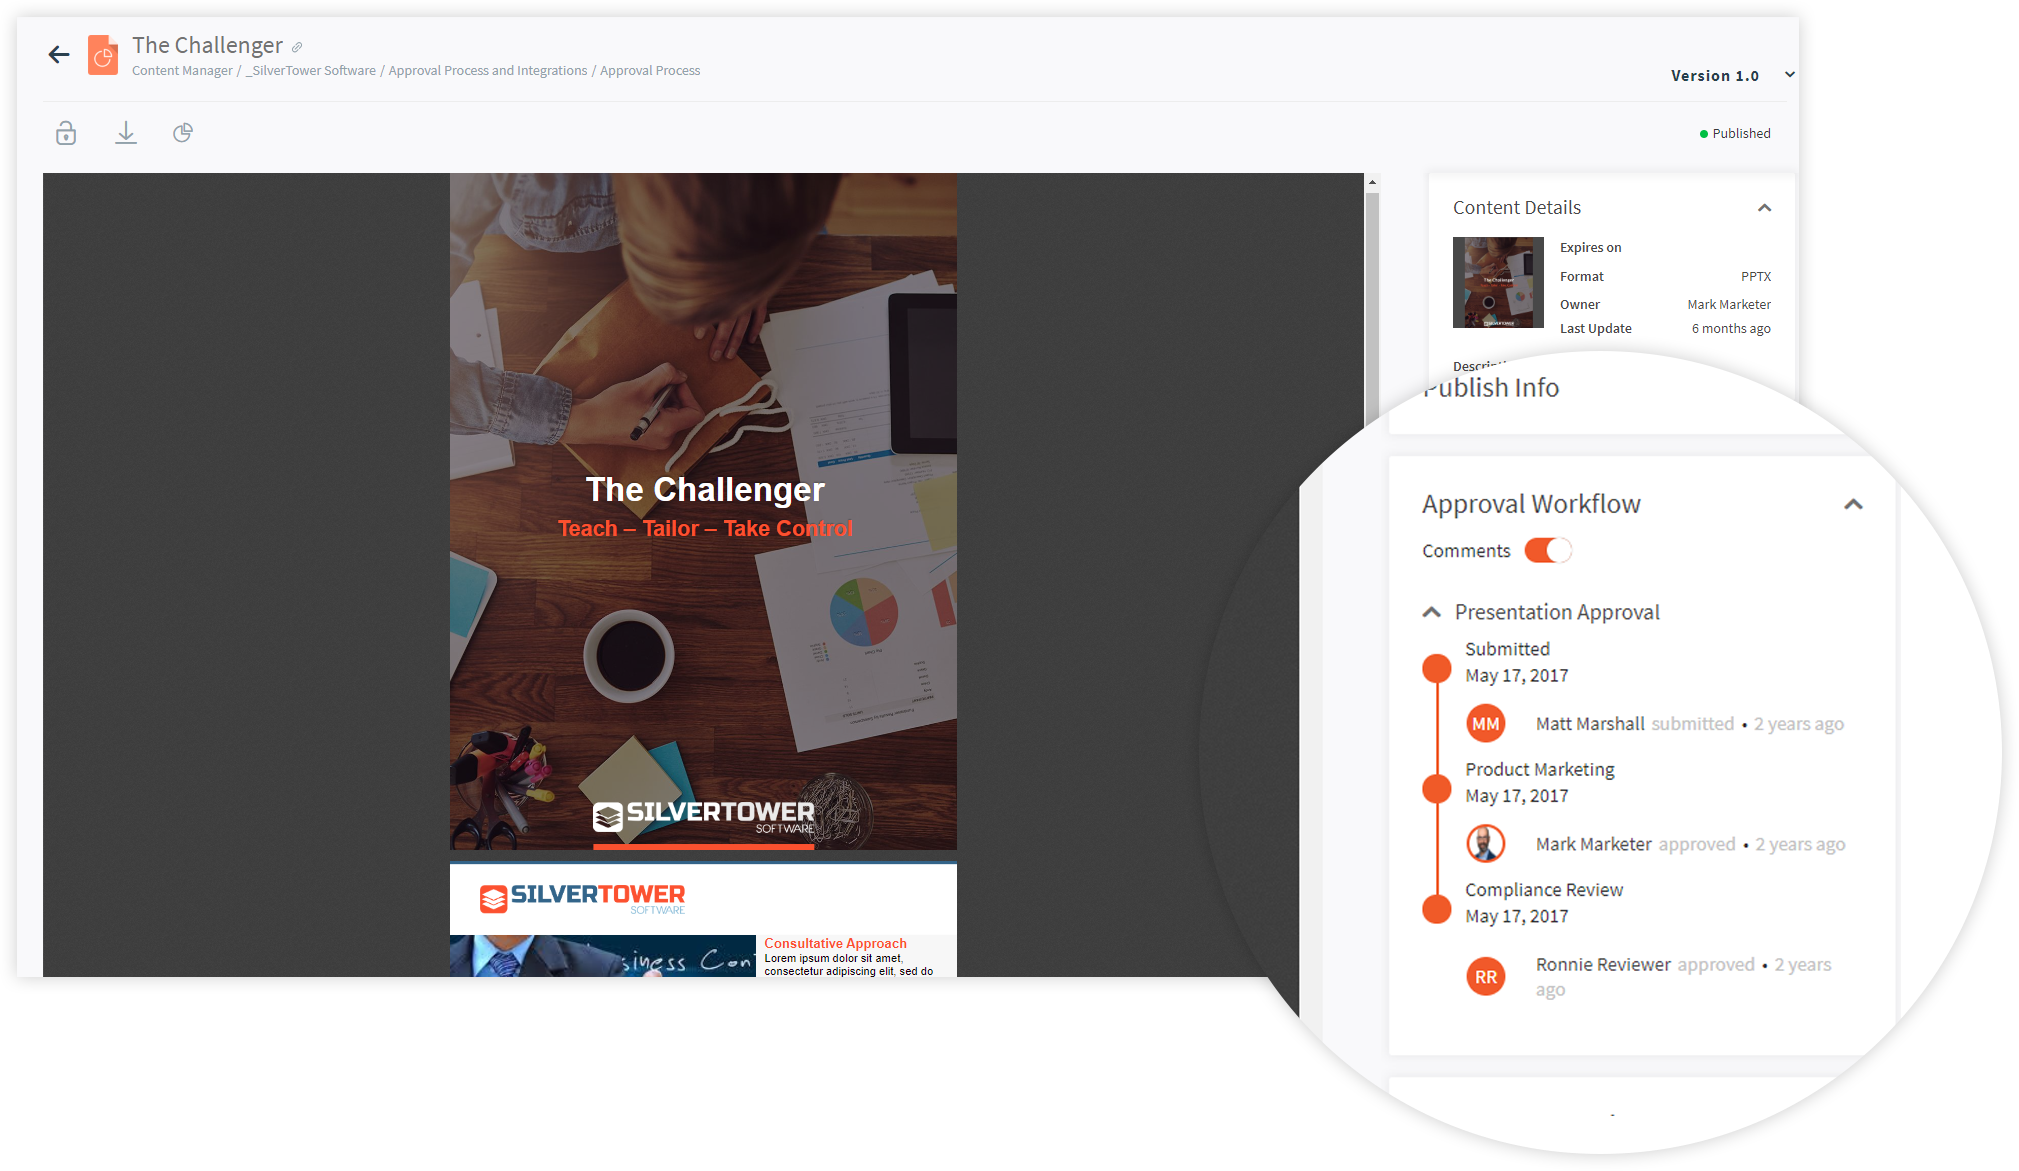The height and width of the screenshot is (1171, 2019).
Task: Click the Matt Marshall user avatar icon
Action: click(1484, 722)
